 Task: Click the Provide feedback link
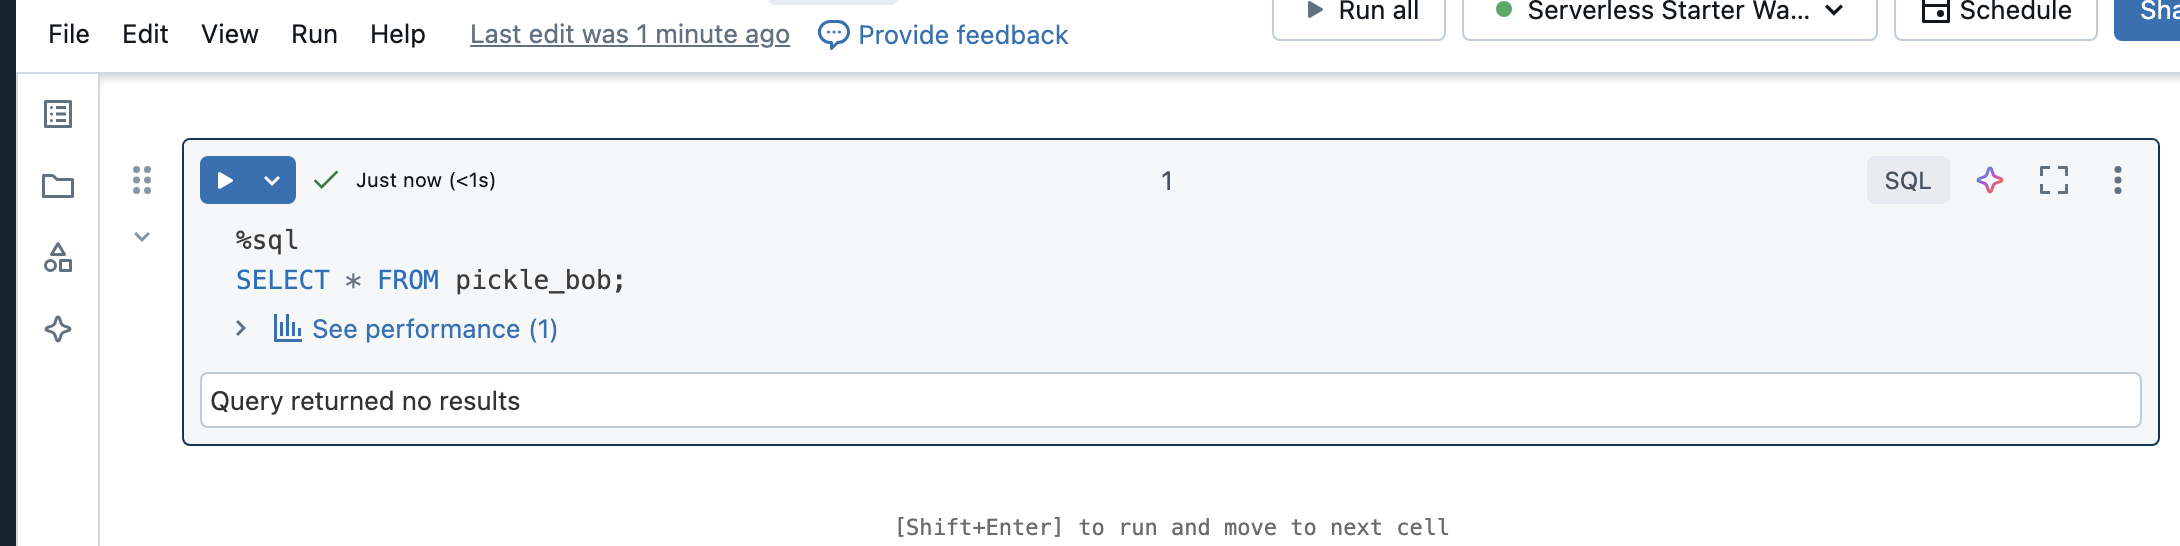pos(943,35)
